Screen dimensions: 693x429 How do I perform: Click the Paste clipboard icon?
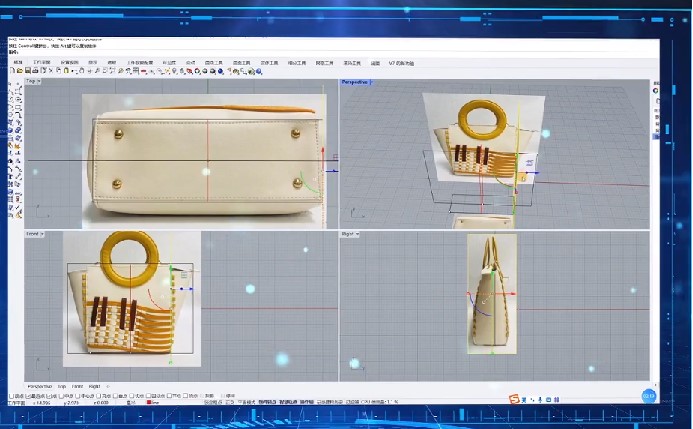pyautogui.click(x=66, y=71)
